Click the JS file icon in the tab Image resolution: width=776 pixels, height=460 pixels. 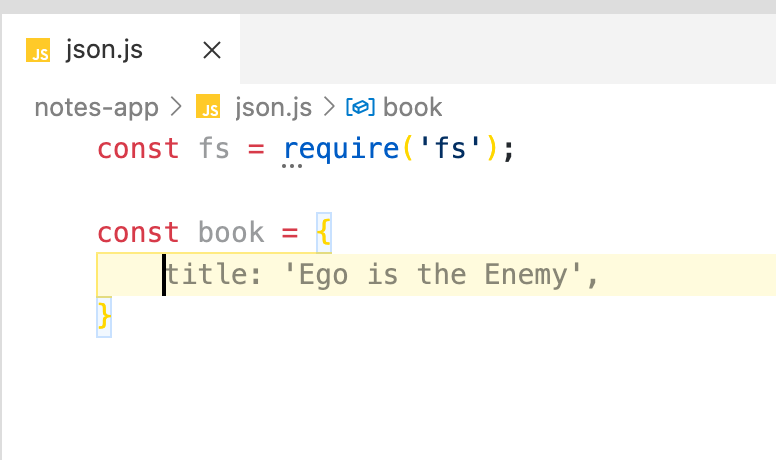(38, 50)
